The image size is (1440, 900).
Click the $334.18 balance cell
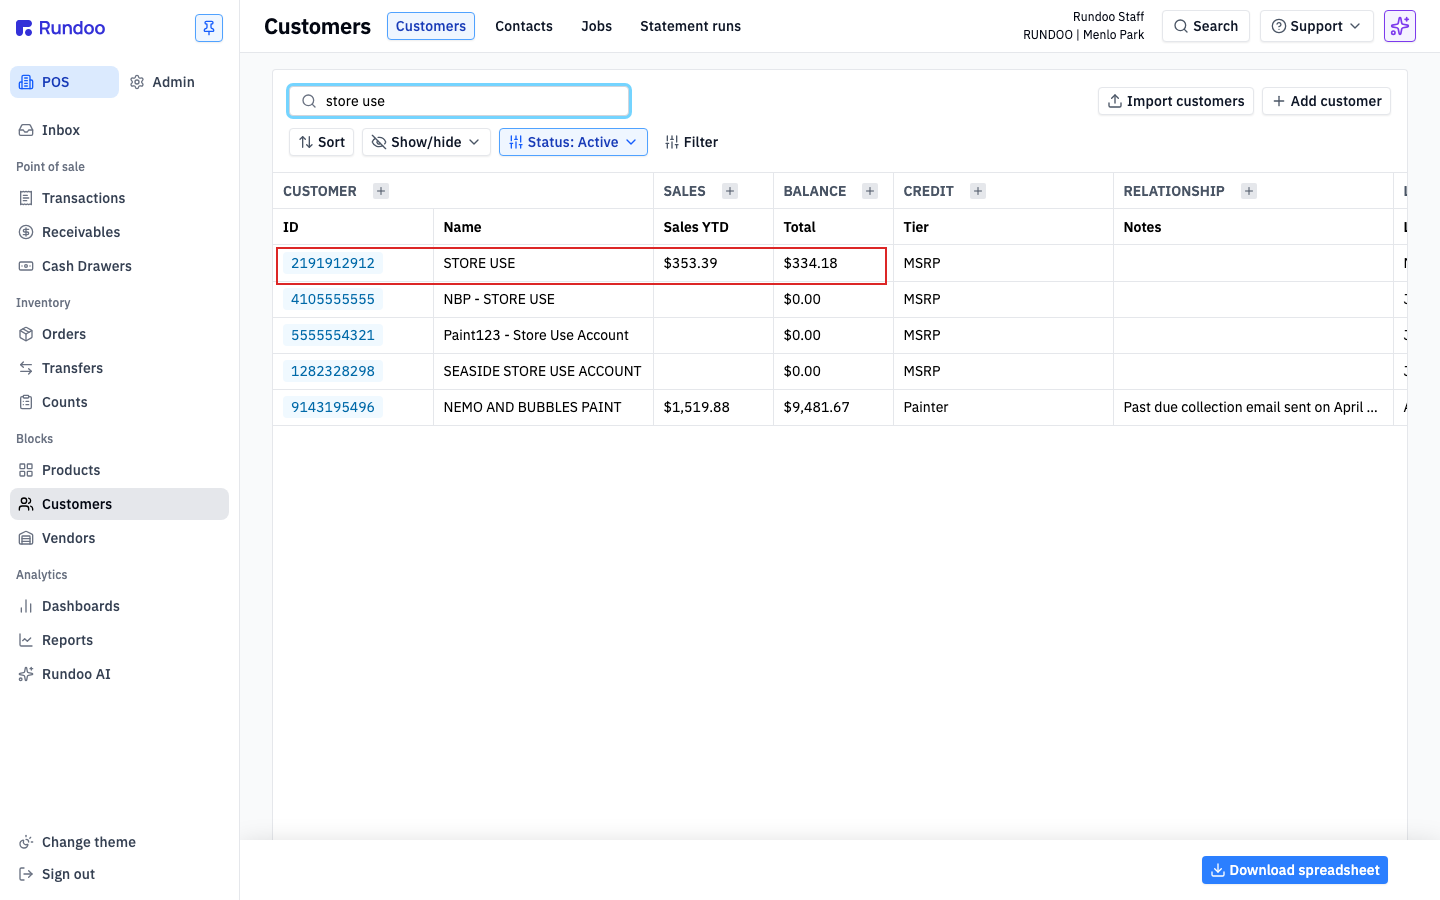[833, 263]
